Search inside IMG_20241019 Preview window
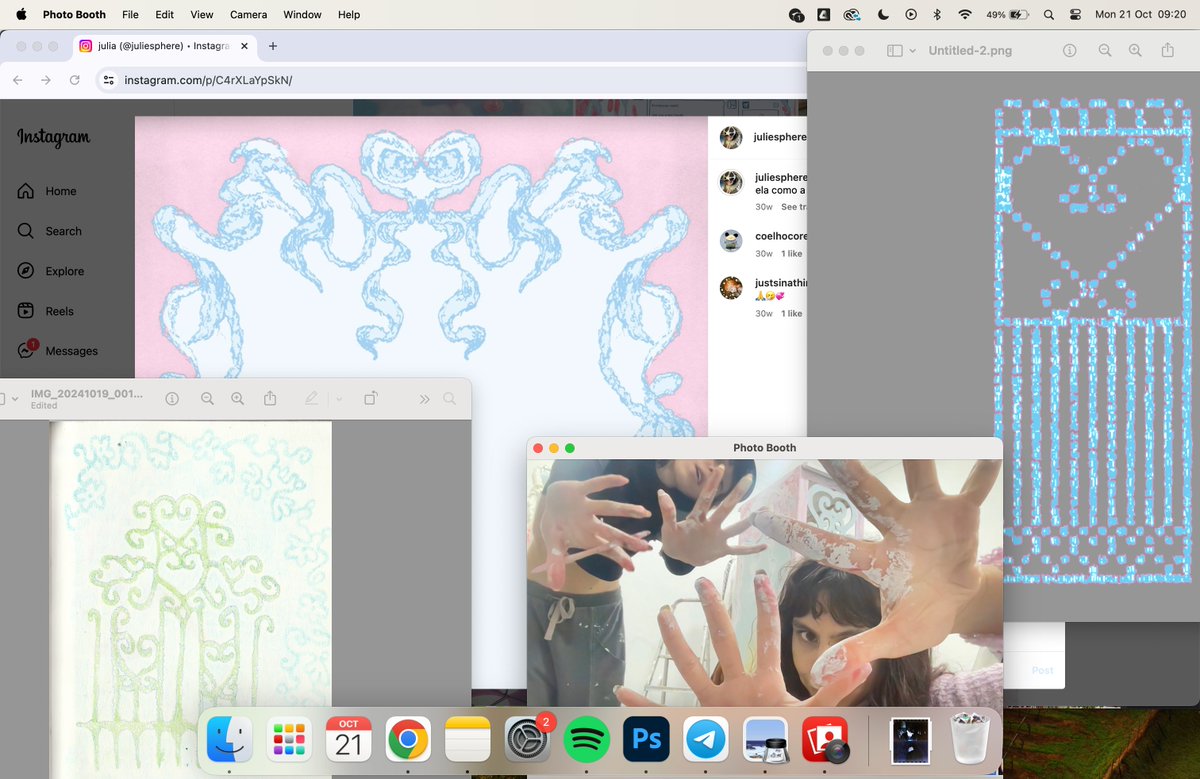Screen dimensions: 1200x779 (x=450, y=398)
